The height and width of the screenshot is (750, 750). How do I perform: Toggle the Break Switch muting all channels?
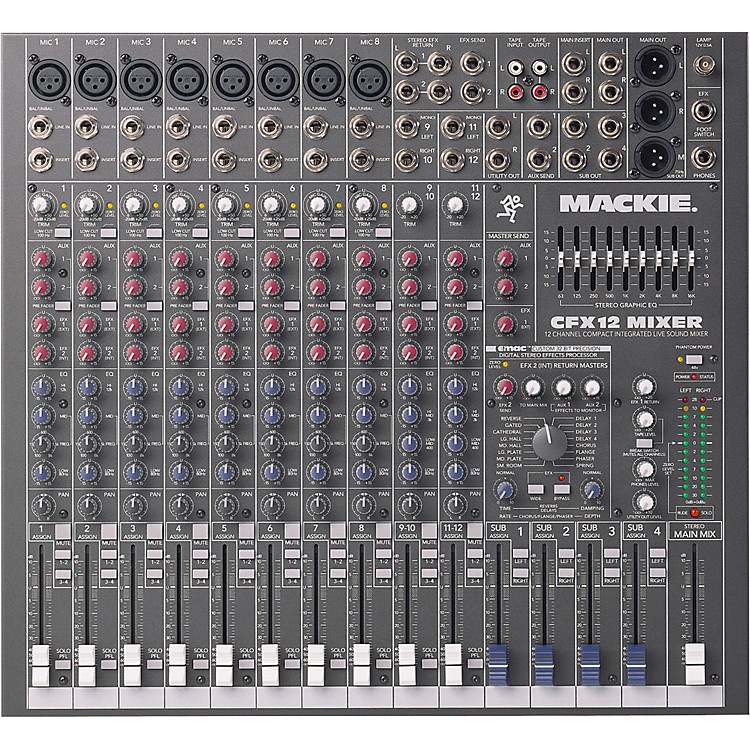click(644, 442)
